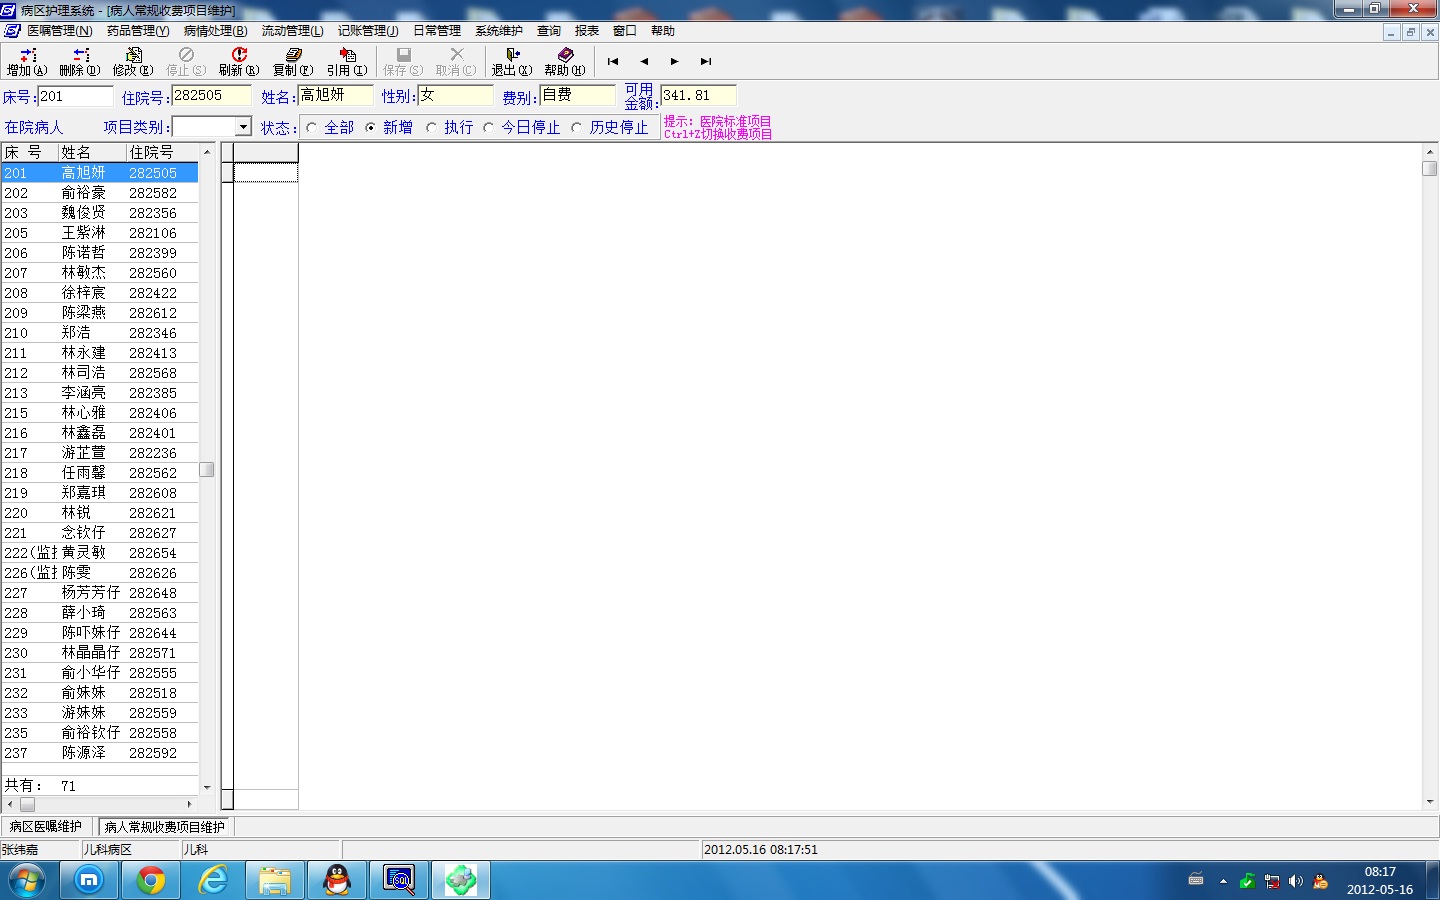This screenshot has height=900, width=1440.
Task: Select patient 薛小琦 in bed 228
Action: point(100,613)
